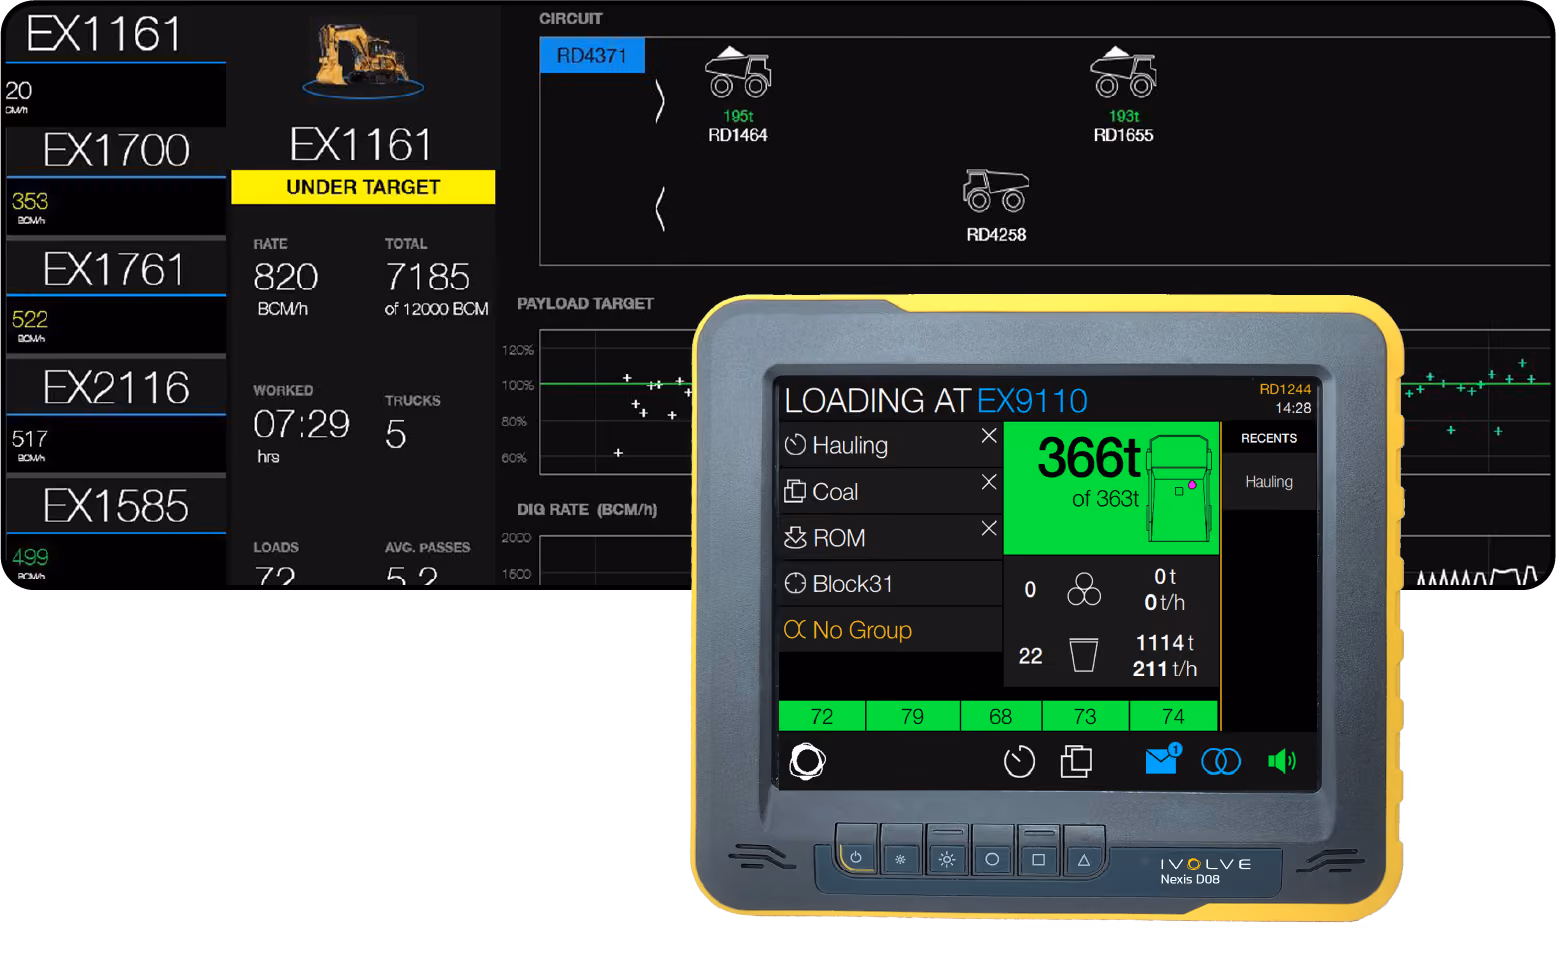
Task: Select the RD4371 circuit tab
Action: coord(592,56)
